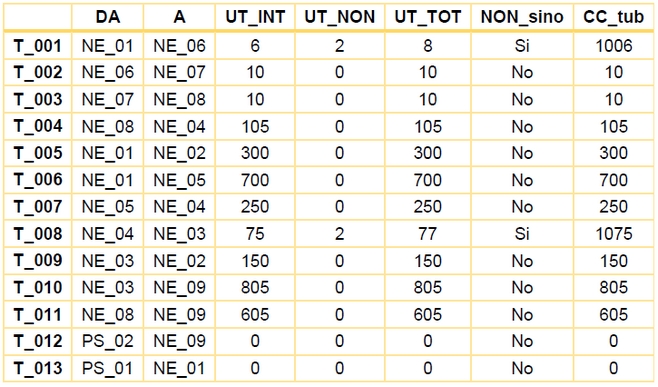Select the Si cell in row T_001
This screenshot has height=387, width=658.
tap(522, 46)
